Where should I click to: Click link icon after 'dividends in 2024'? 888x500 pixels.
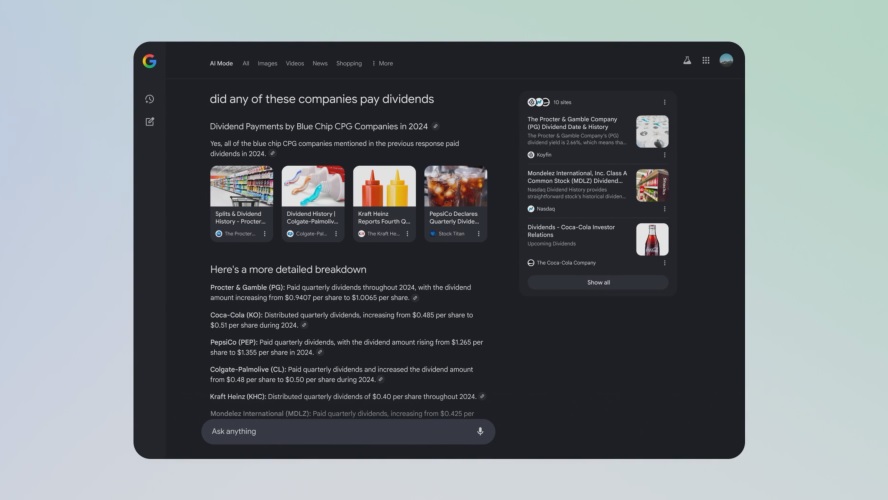pos(272,153)
